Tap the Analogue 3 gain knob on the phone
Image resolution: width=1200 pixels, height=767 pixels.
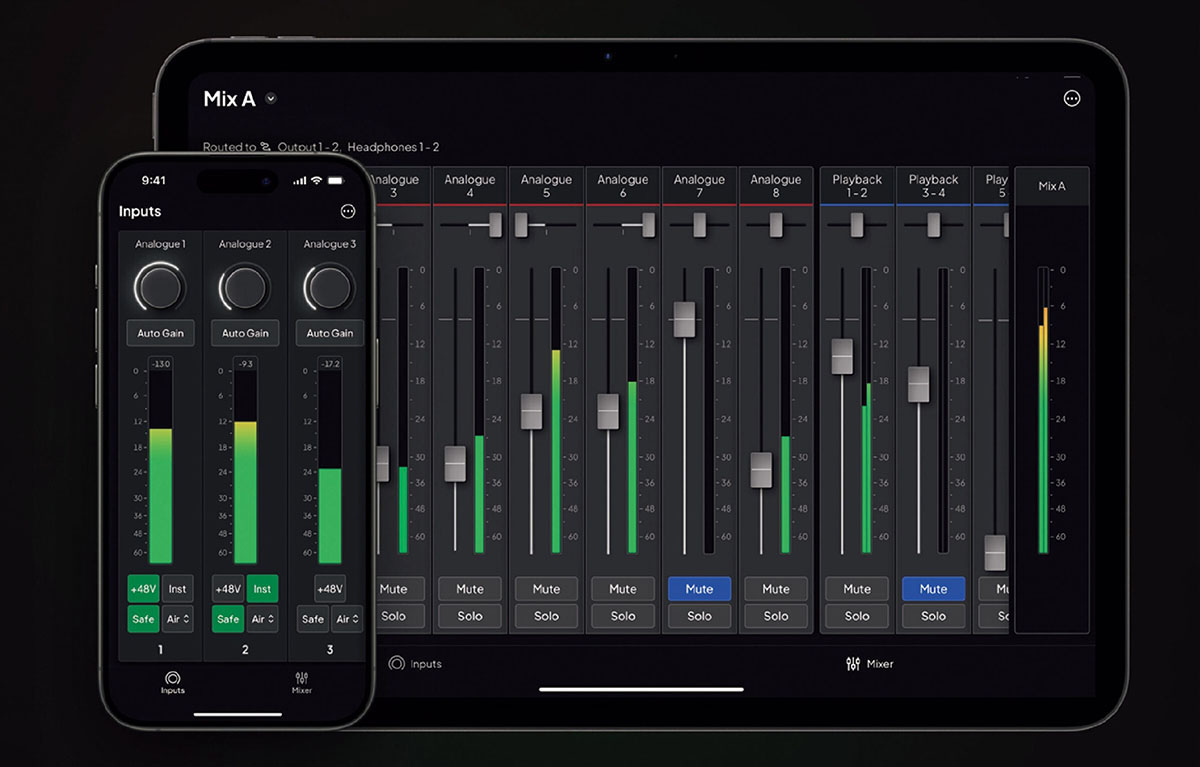tap(328, 287)
